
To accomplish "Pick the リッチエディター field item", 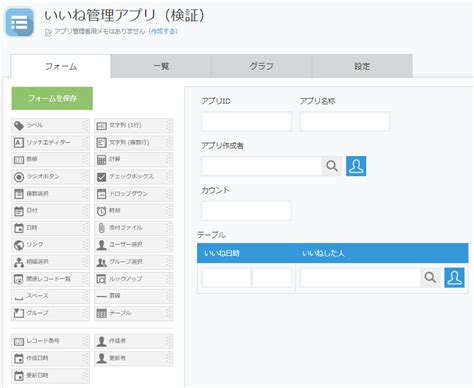I will coord(50,143).
